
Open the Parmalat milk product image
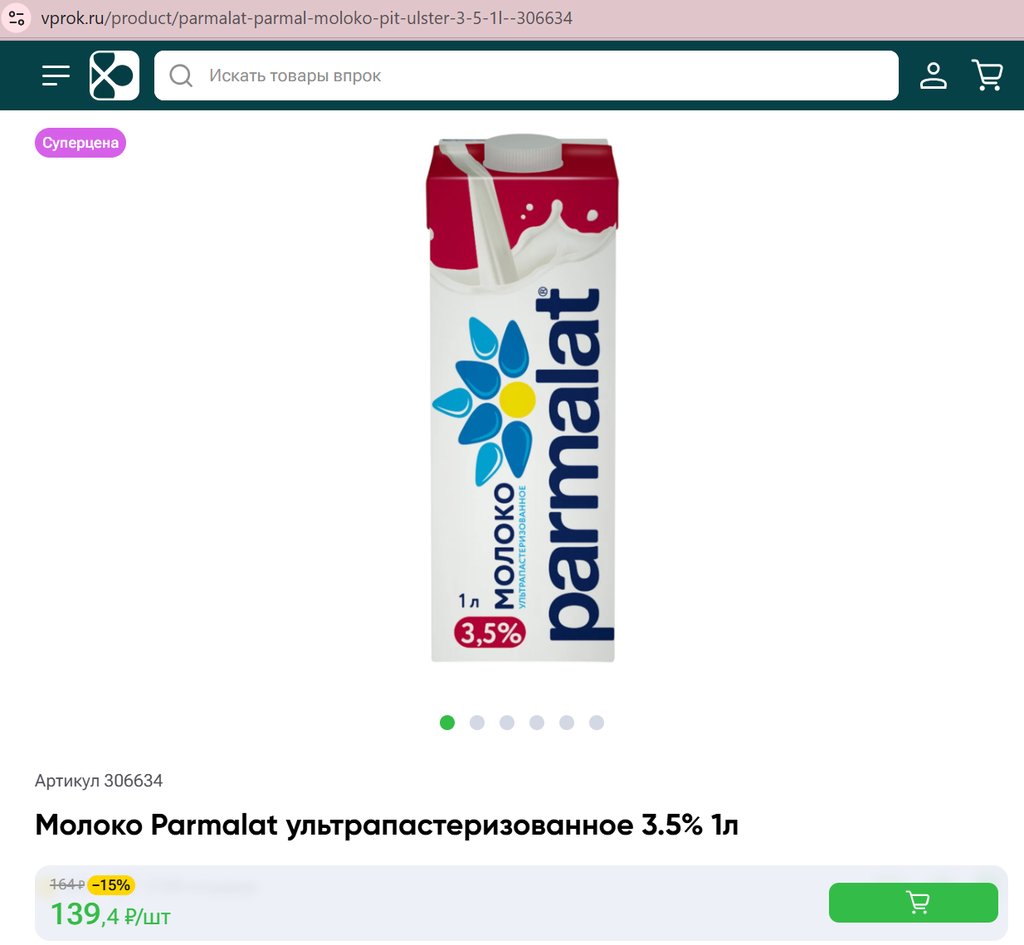522,398
